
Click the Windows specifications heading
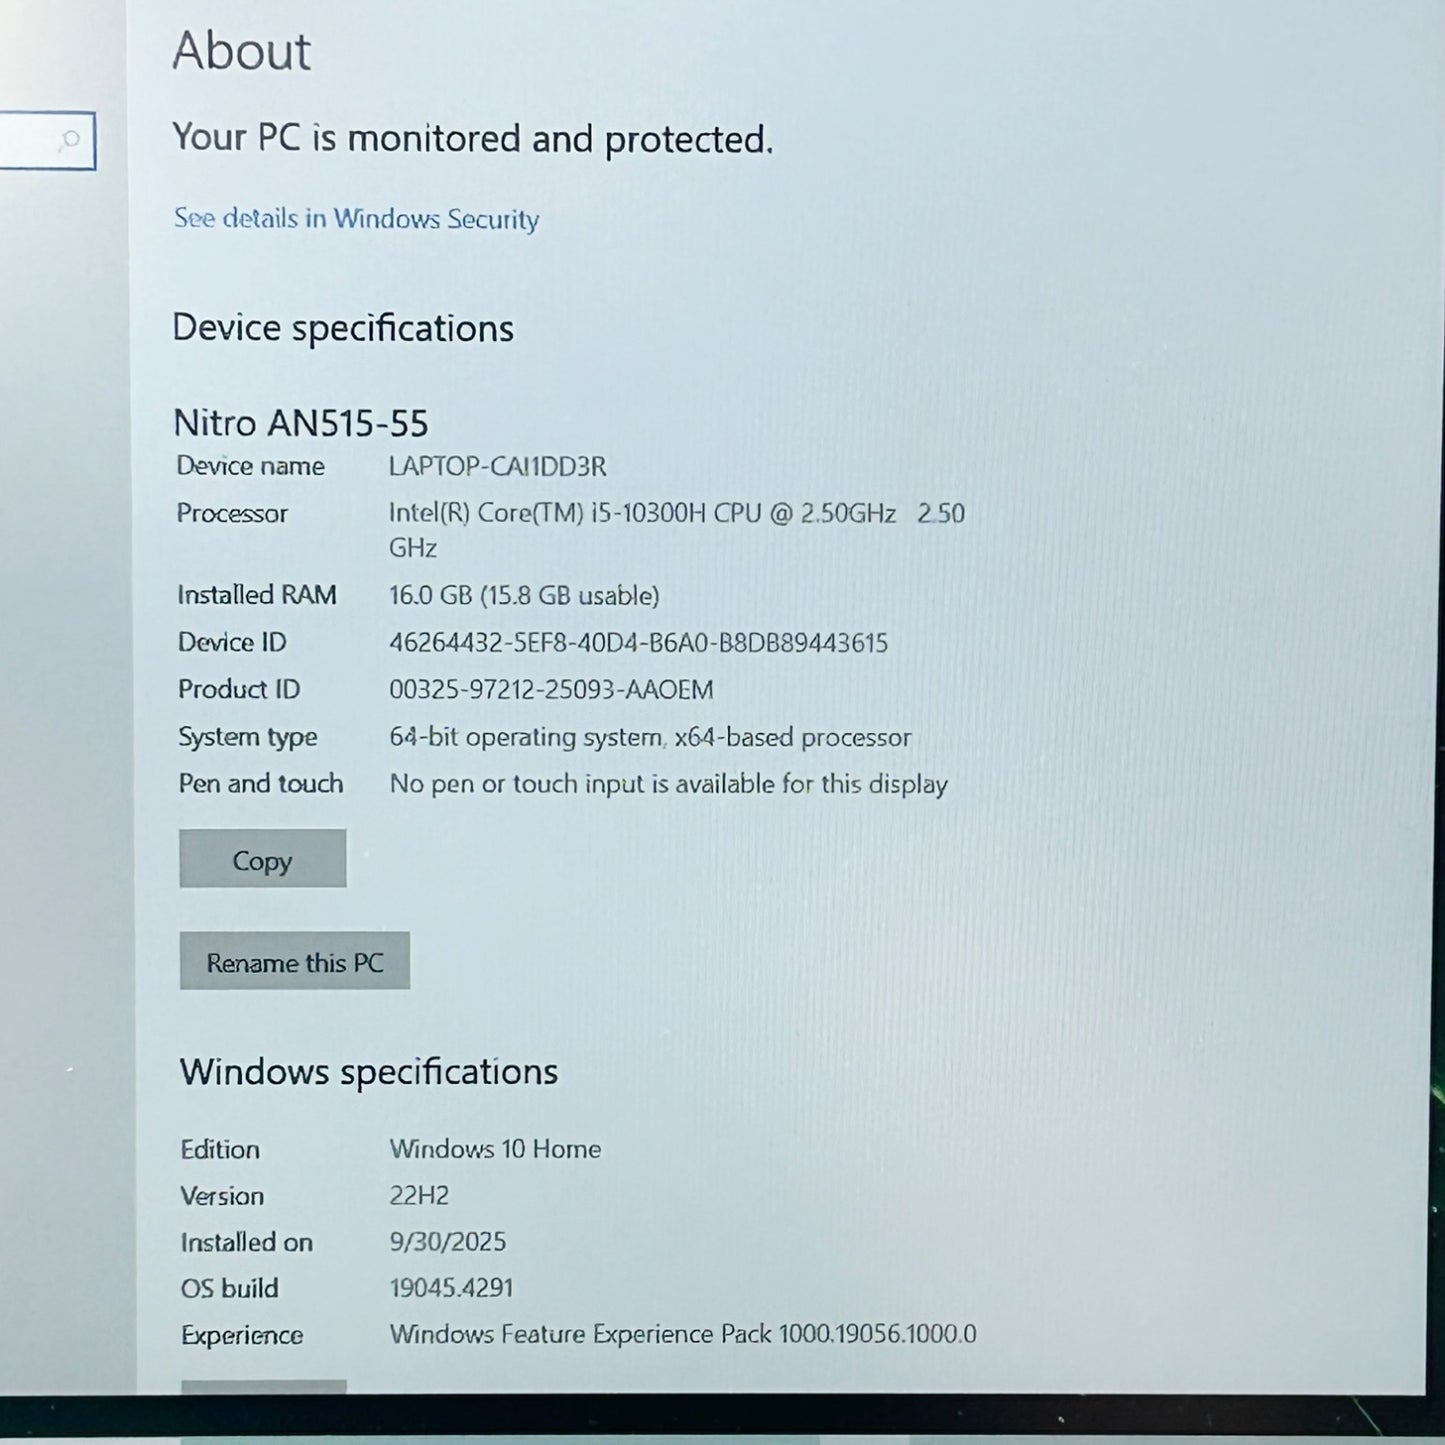click(x=369, y=1072)
